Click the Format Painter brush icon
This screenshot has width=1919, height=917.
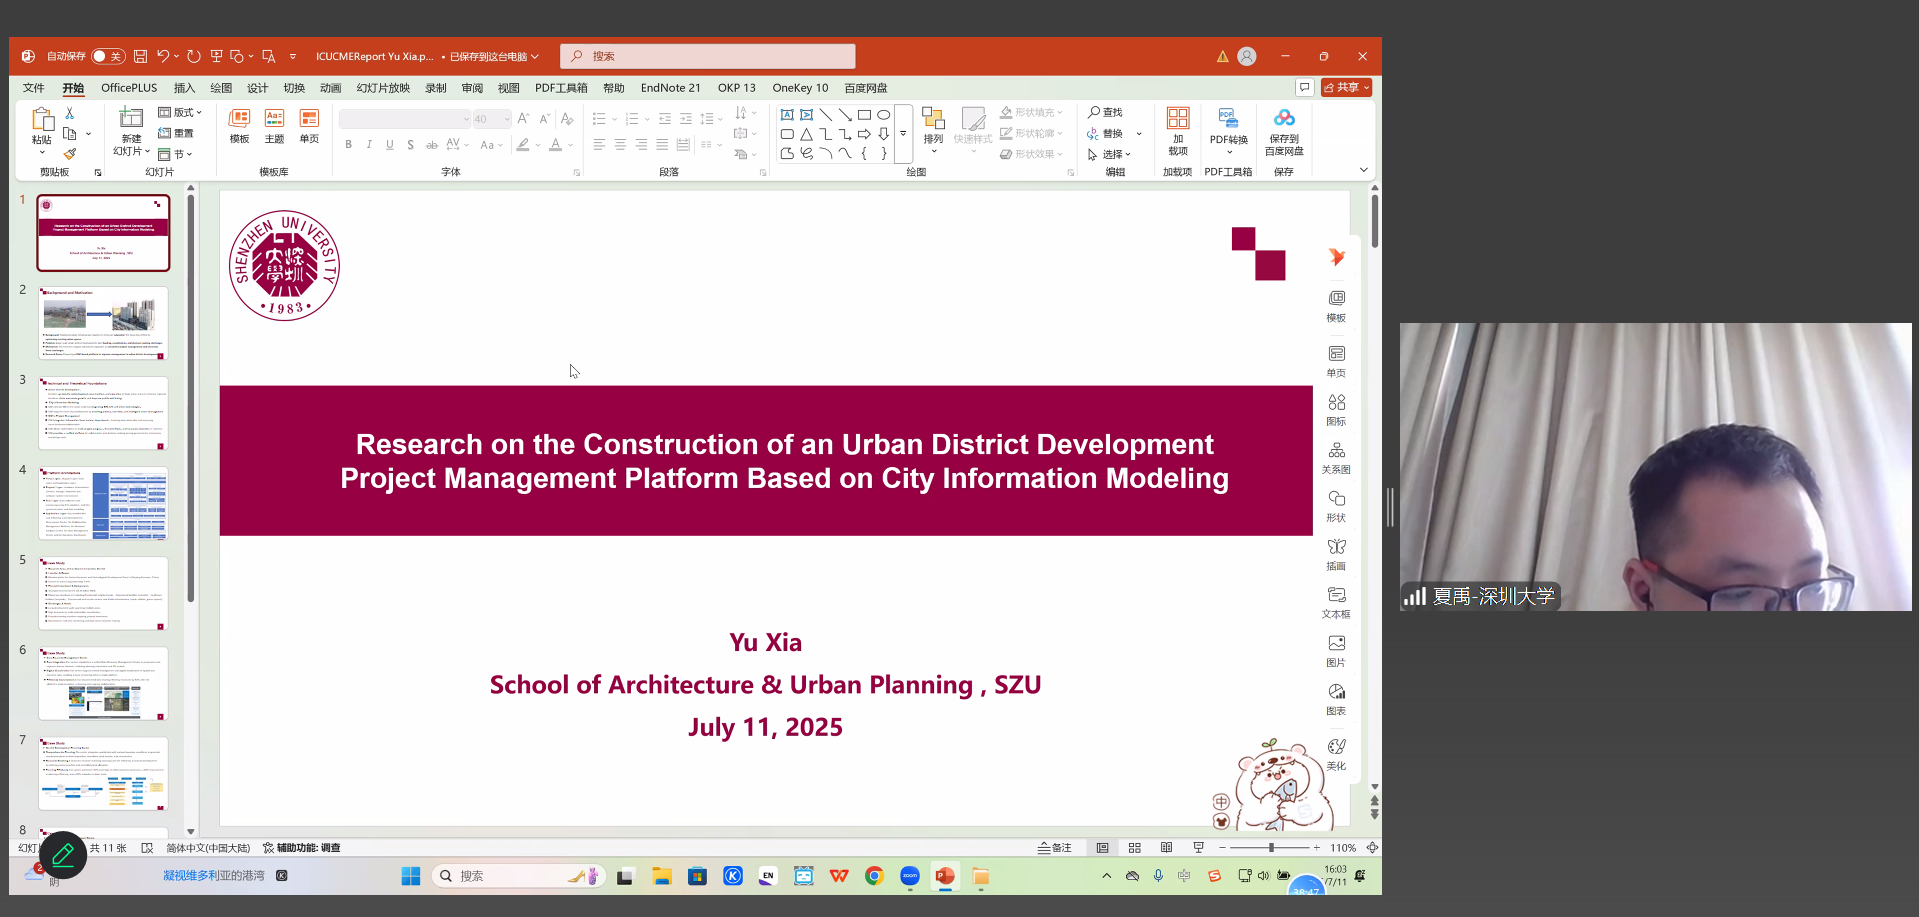69,154
